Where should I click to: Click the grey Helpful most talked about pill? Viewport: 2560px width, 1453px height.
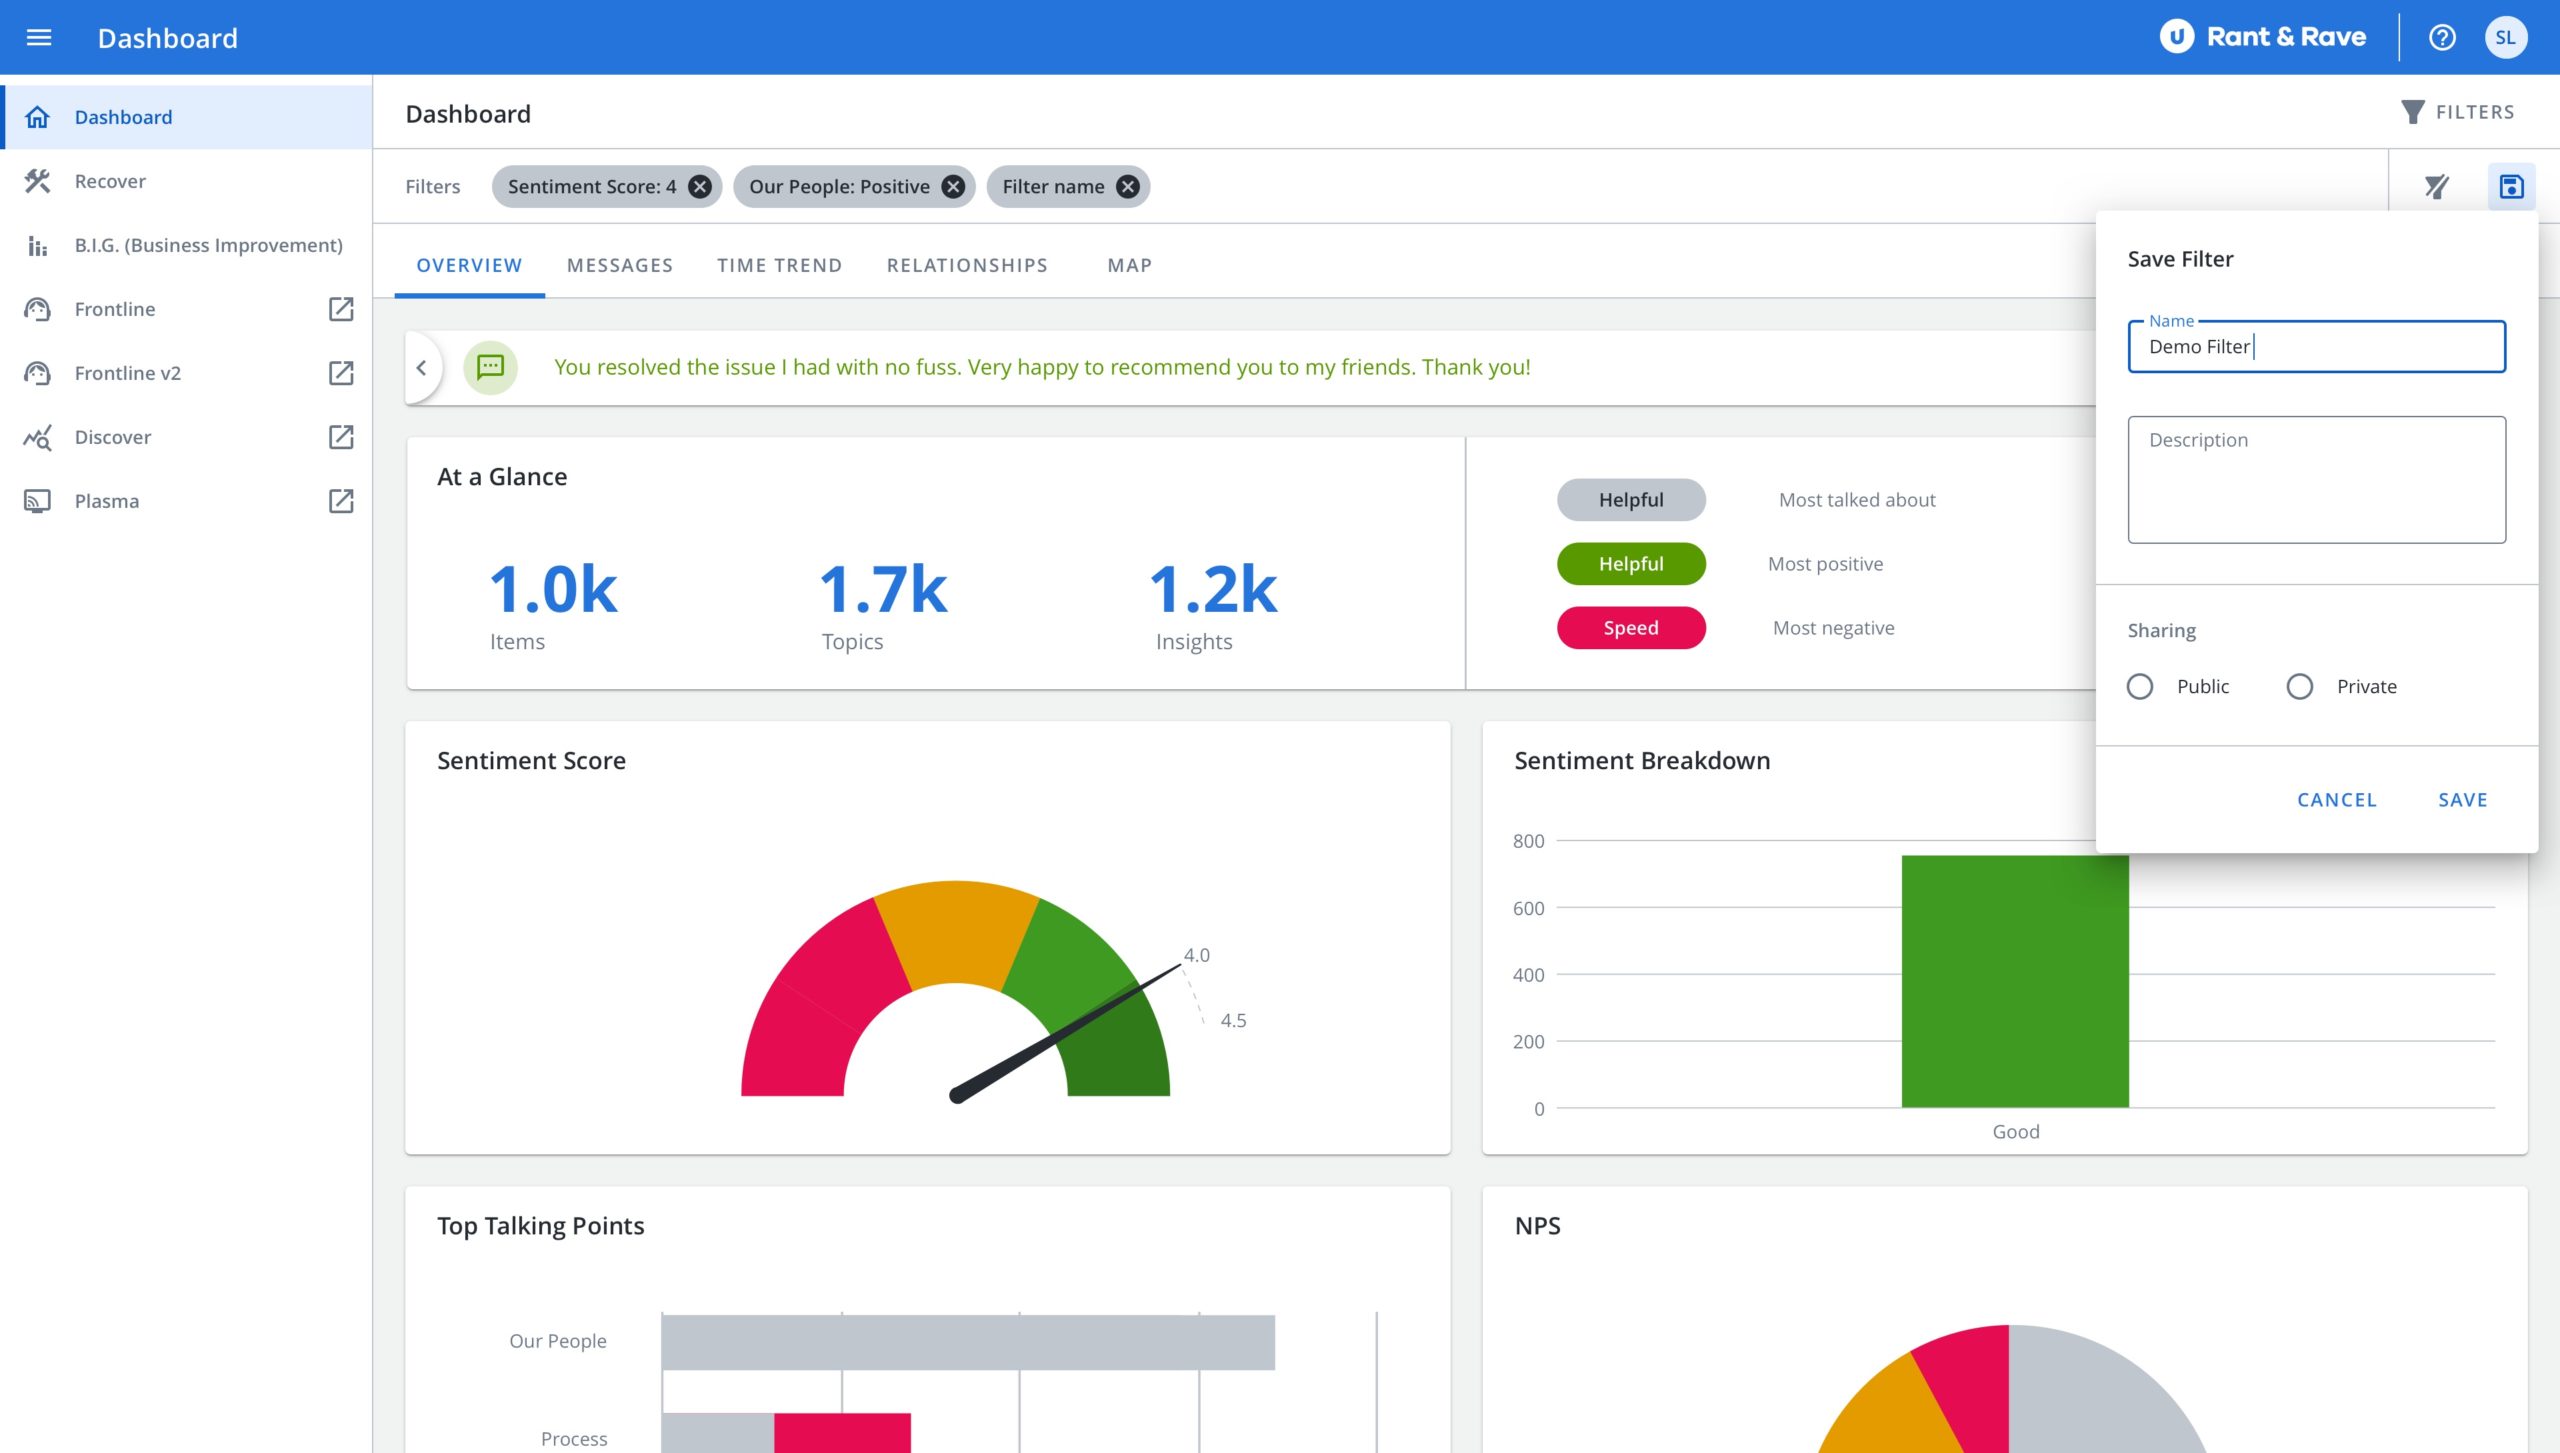(x=1631, y=500)
